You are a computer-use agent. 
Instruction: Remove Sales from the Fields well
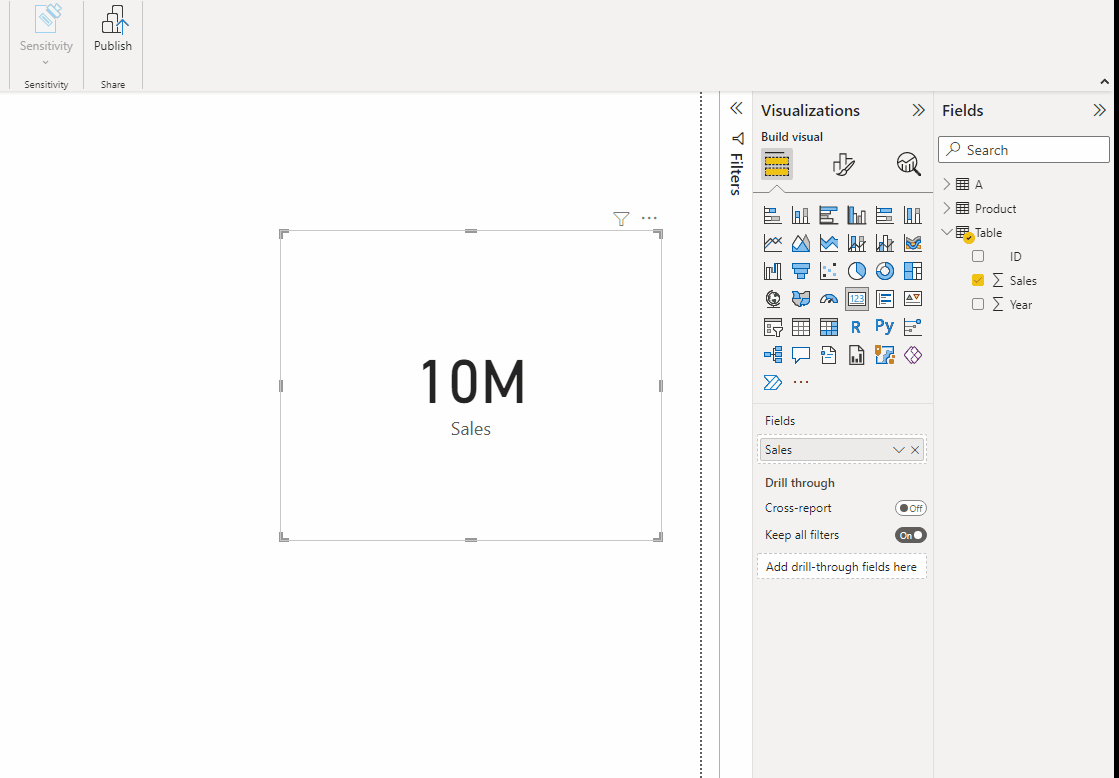[x=915, y=450]
